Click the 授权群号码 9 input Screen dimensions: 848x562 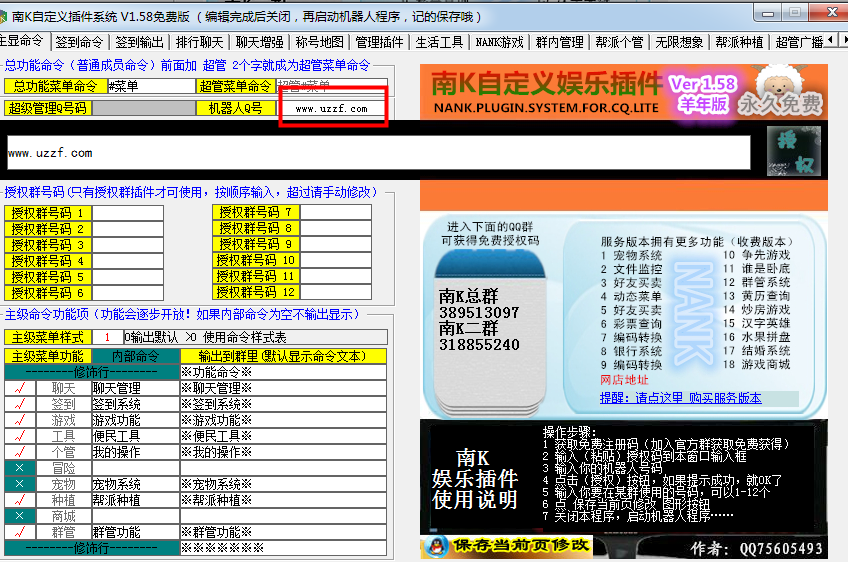[x=336, y=244]
